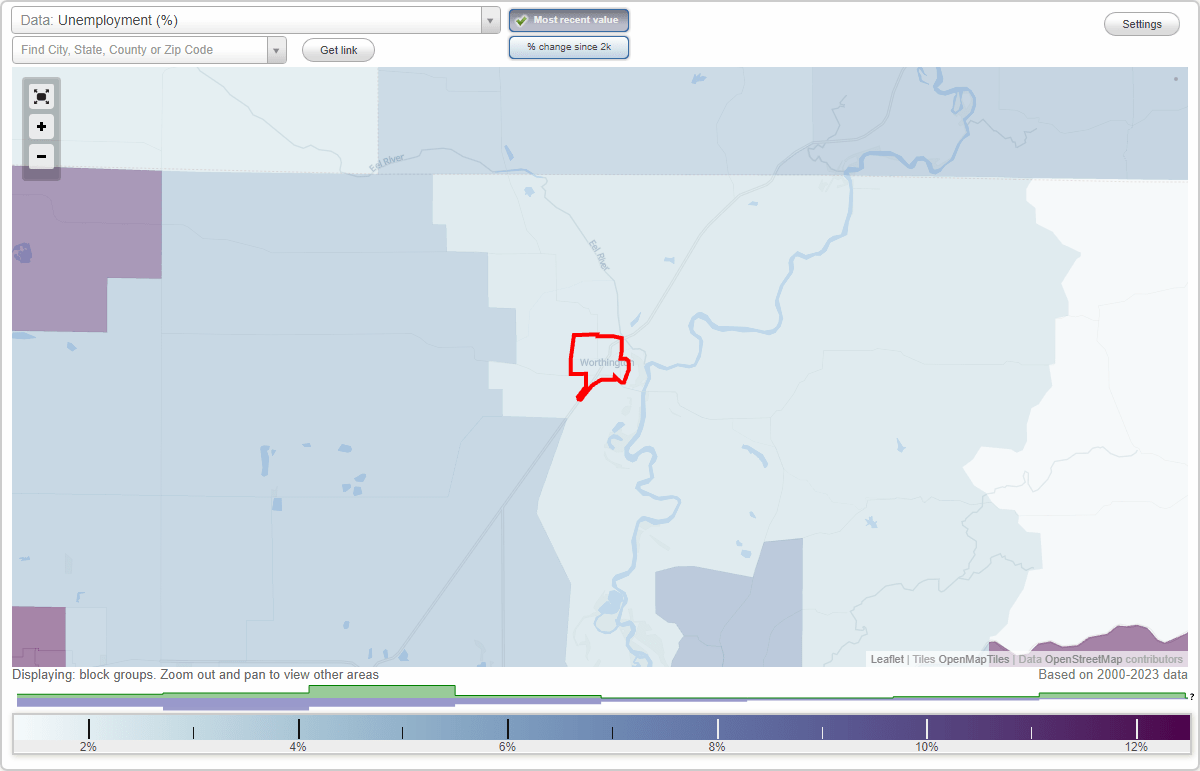Zoom the map in using the plus icon

click(41, 126)
